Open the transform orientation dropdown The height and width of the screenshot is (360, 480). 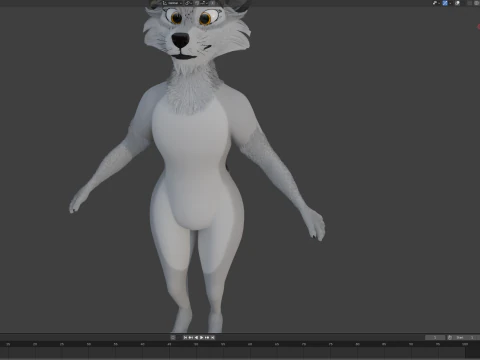173,3
